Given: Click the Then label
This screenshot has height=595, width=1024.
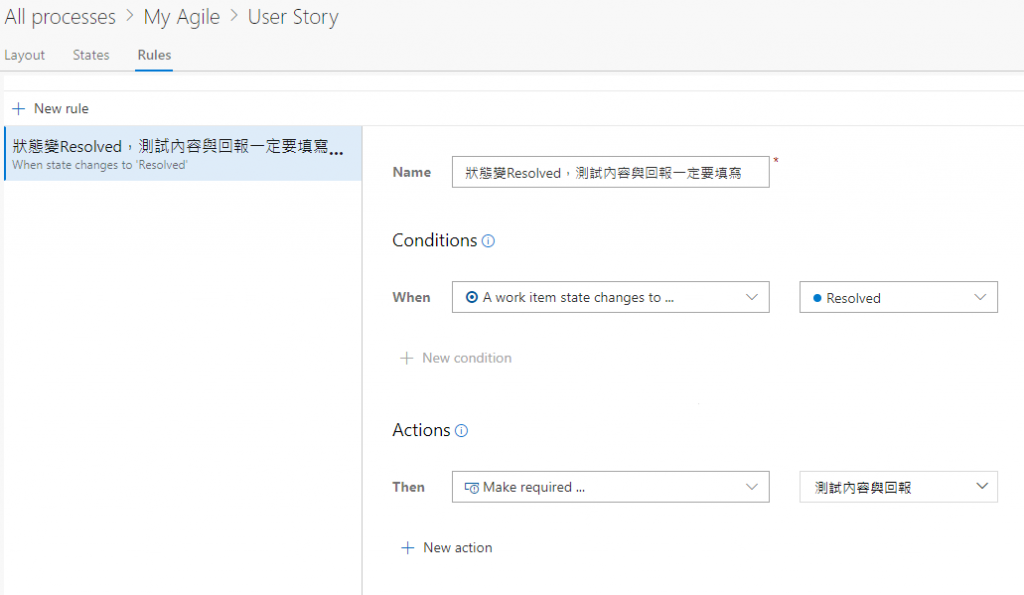Looking at the screenshot, I should (x=409, y=487).
